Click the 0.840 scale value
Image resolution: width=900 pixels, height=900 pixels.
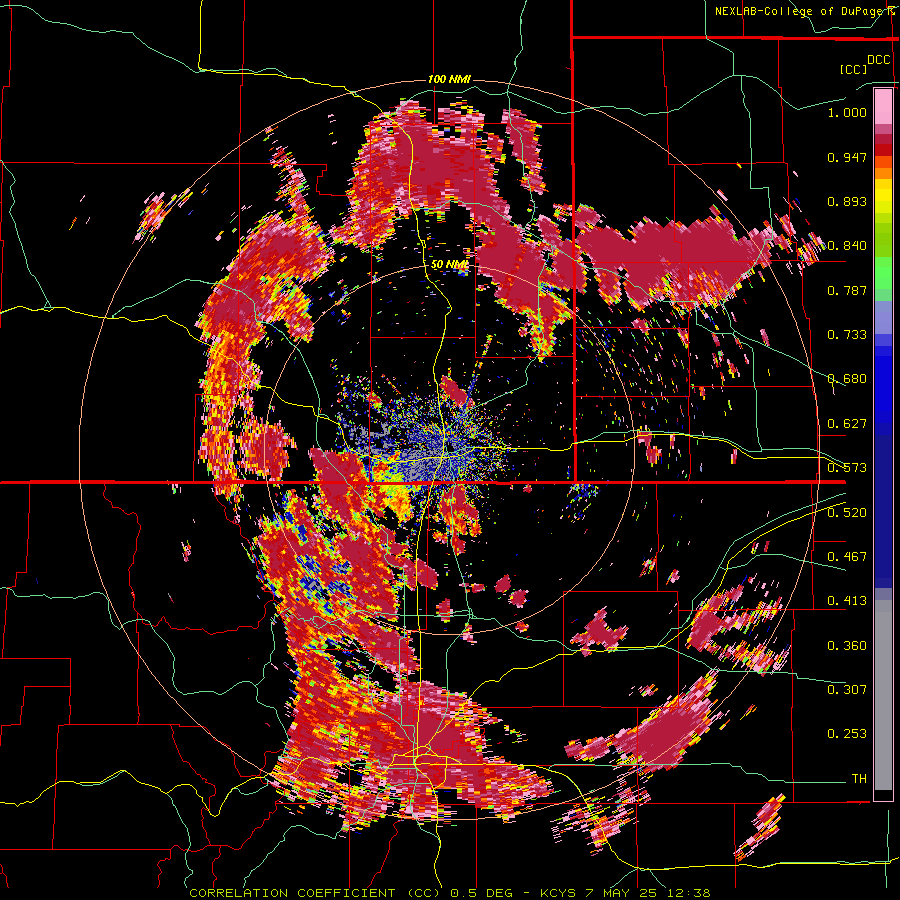point(847,246)
